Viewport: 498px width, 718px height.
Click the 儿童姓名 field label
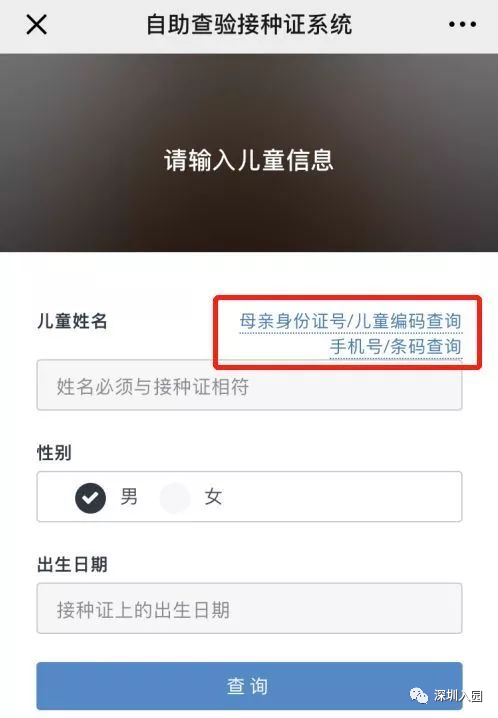72,321
